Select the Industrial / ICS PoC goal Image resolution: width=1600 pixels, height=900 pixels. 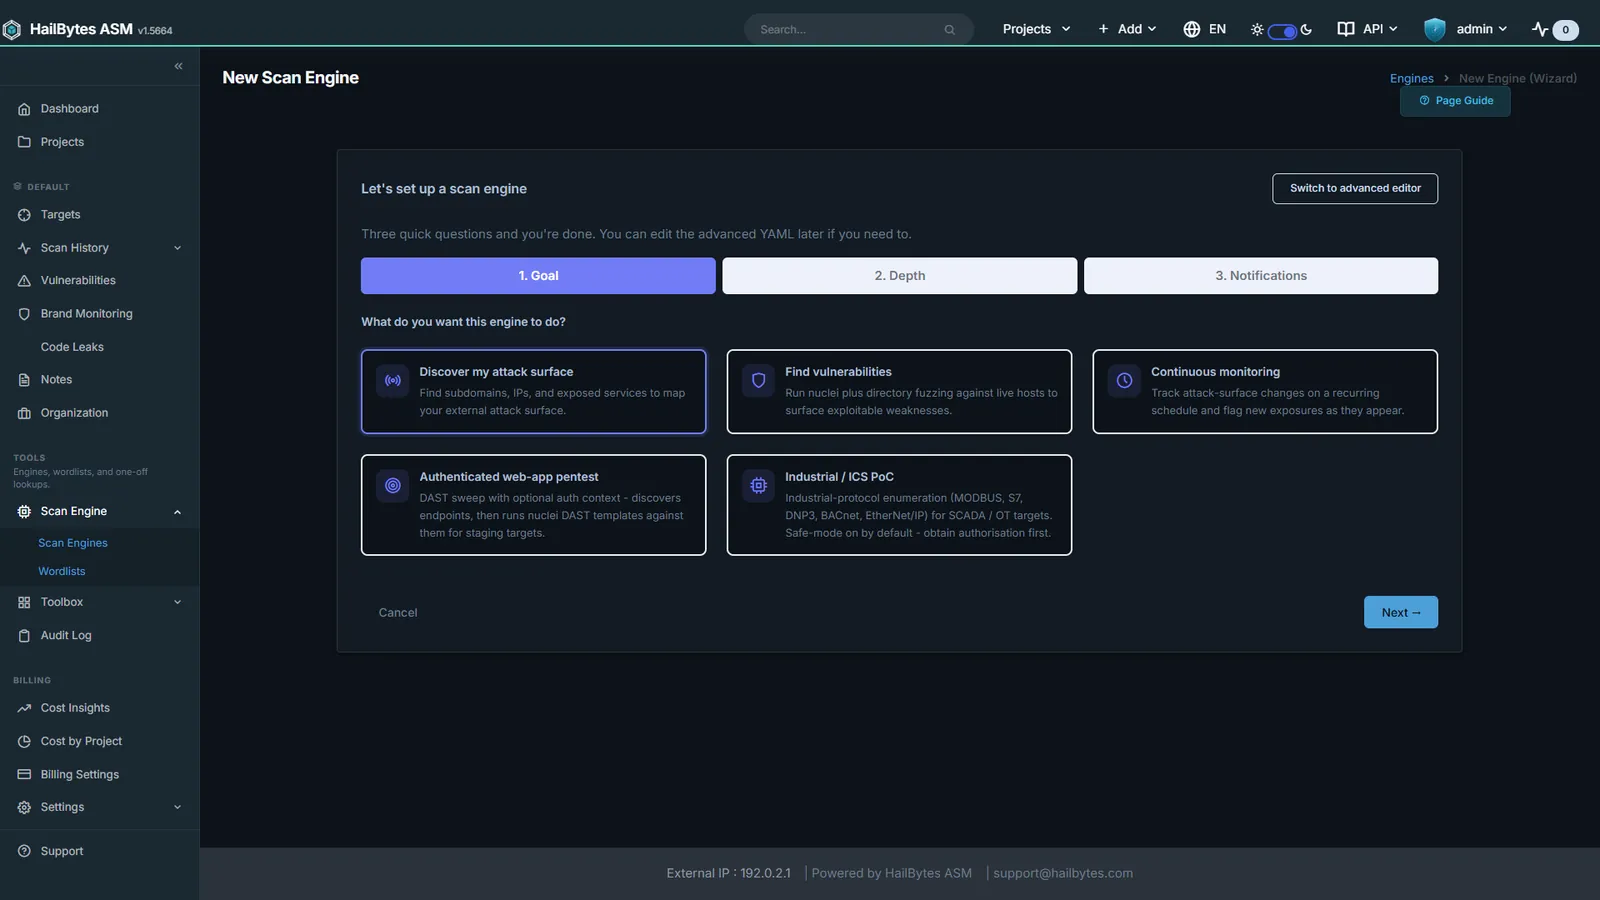(899, 505)
